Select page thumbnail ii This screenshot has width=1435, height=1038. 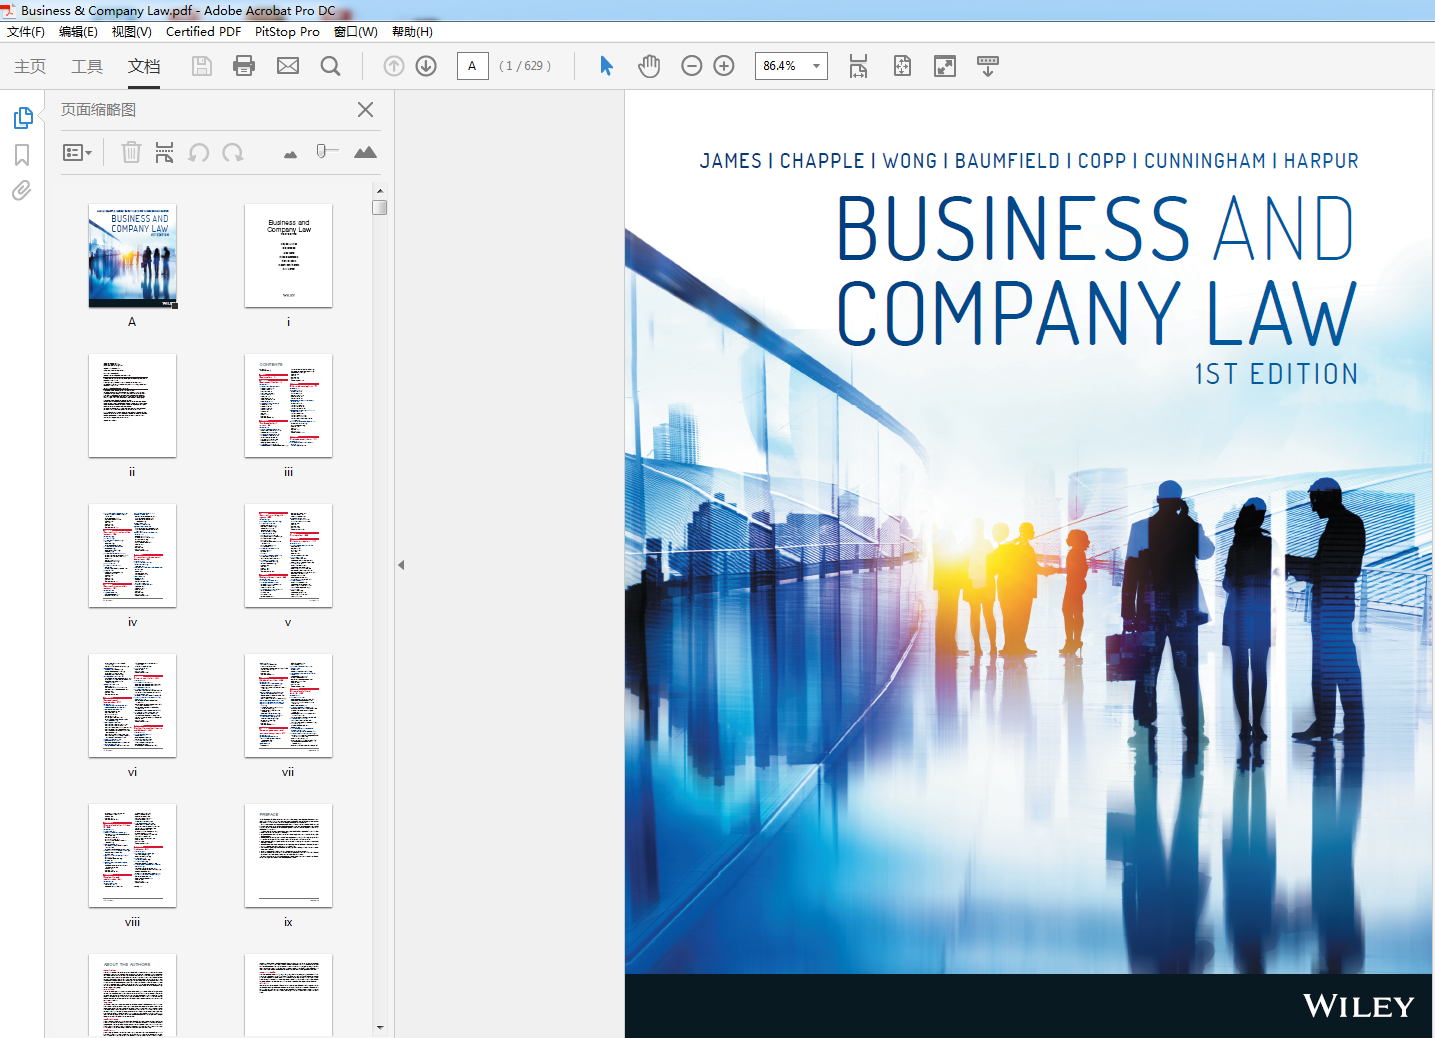132,406
